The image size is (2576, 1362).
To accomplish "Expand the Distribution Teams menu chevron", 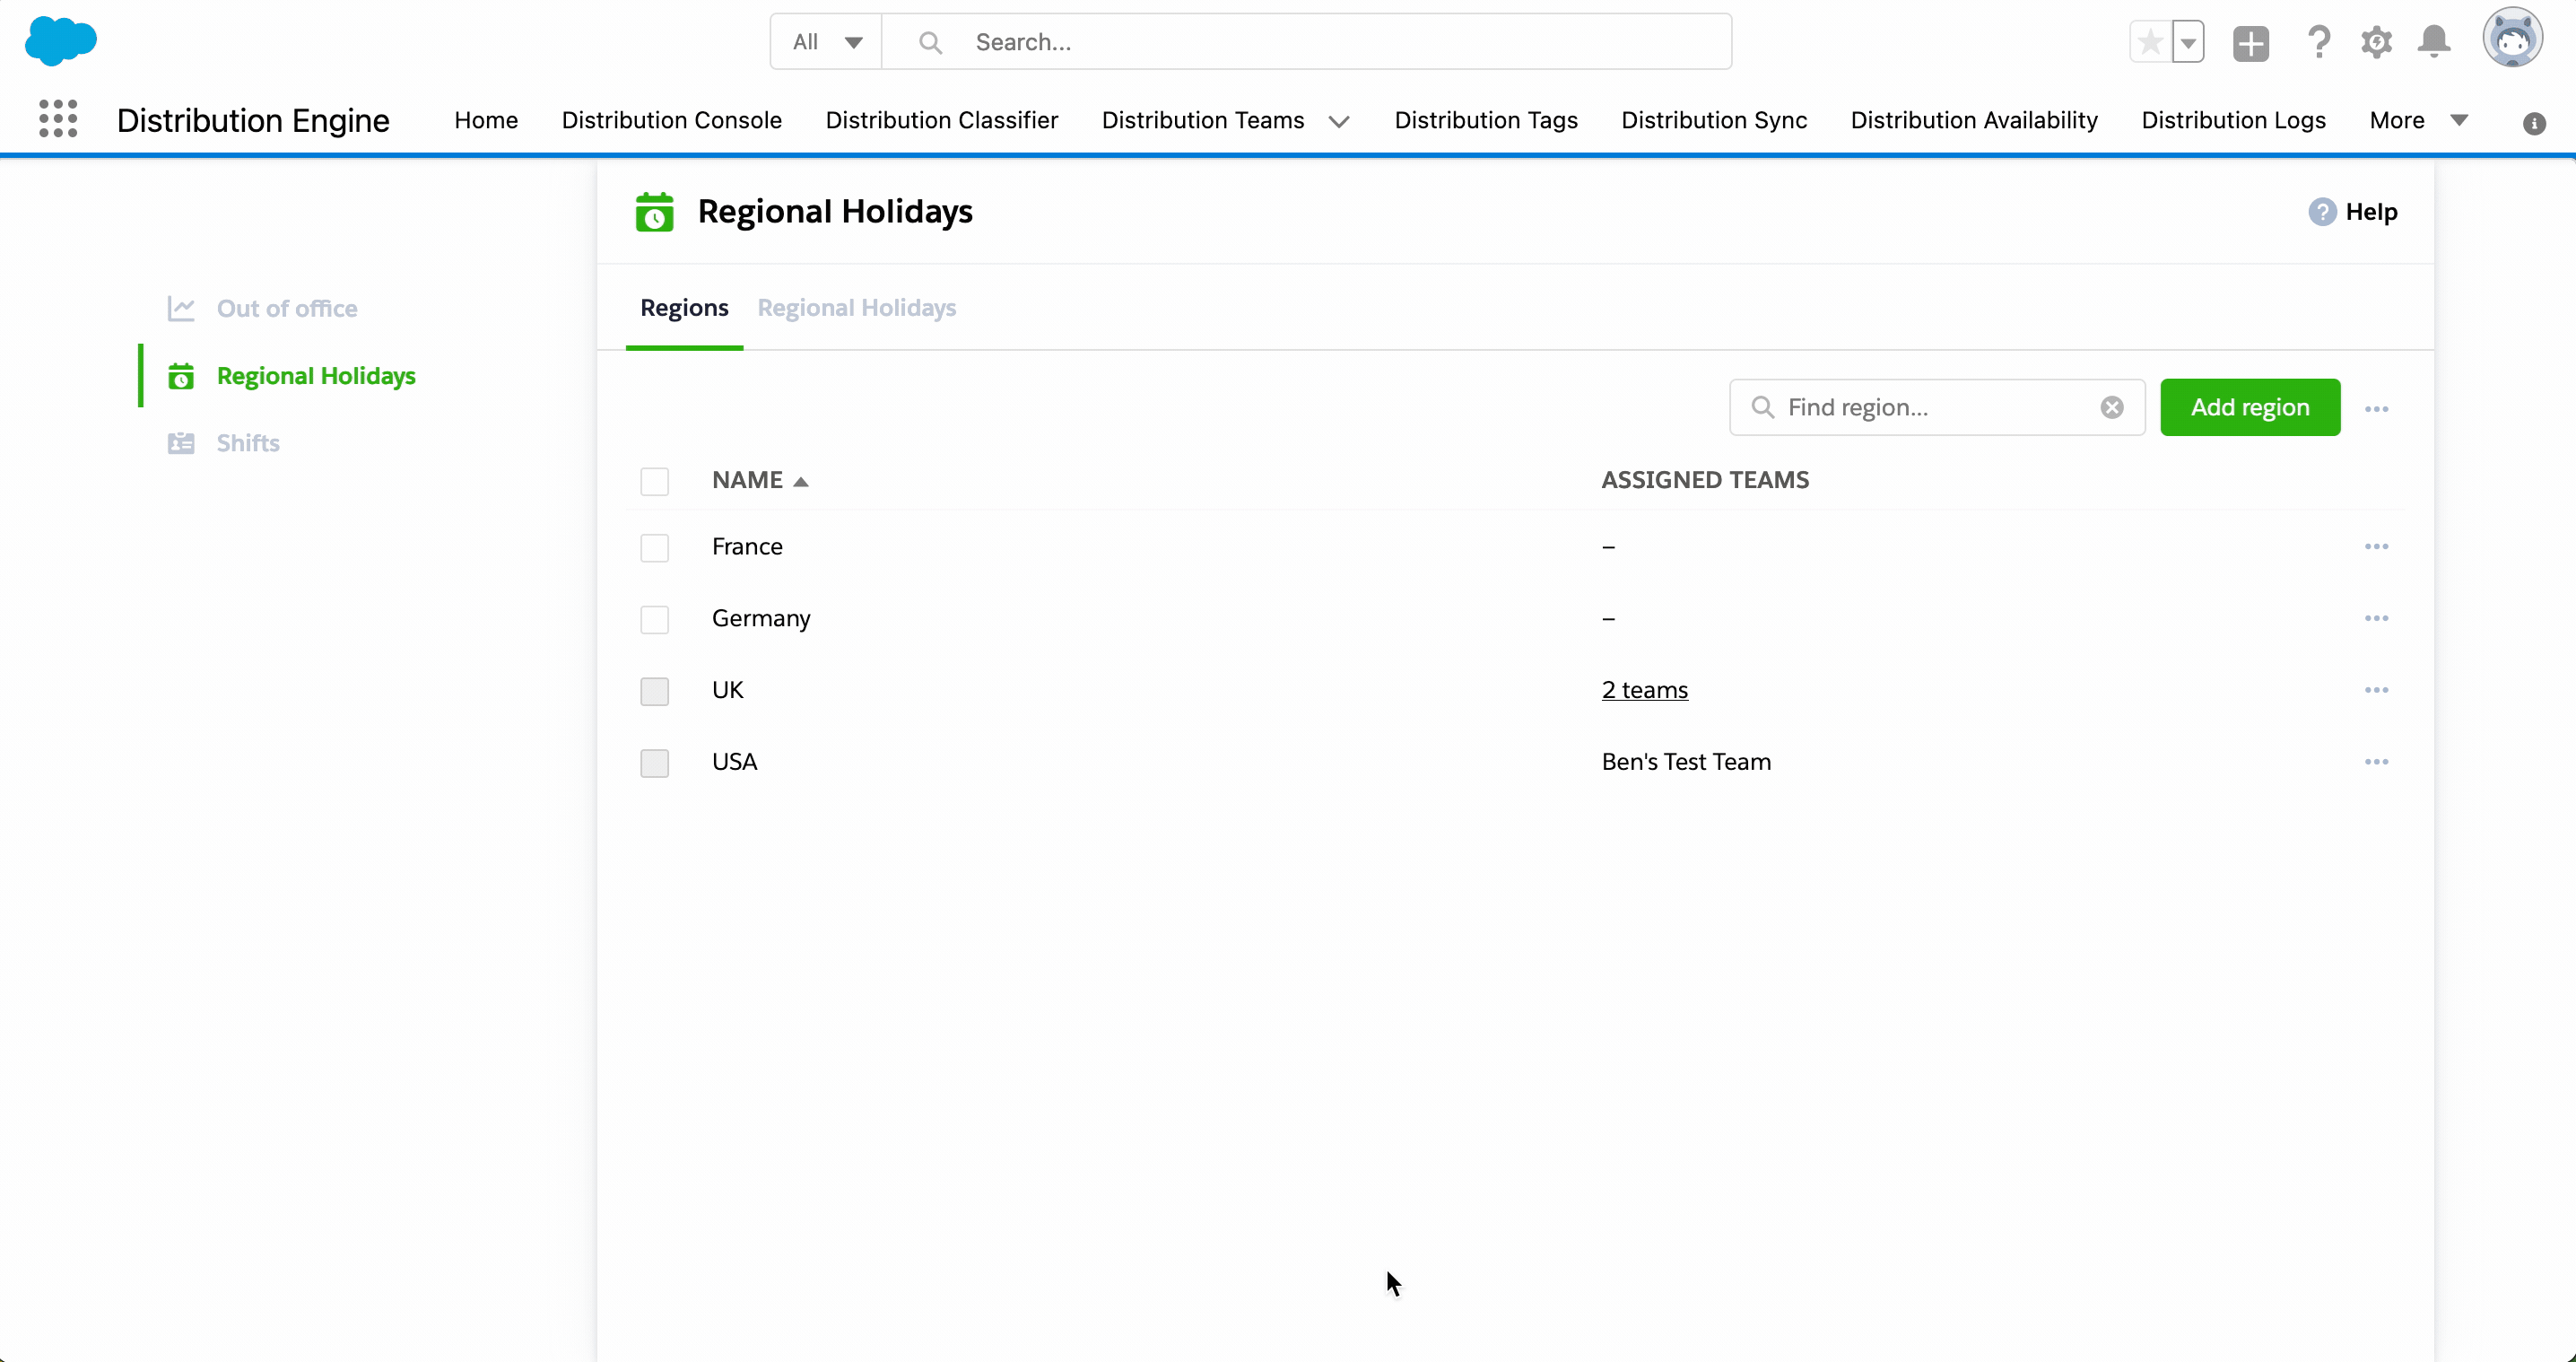I will click(x=1339, y=121).
